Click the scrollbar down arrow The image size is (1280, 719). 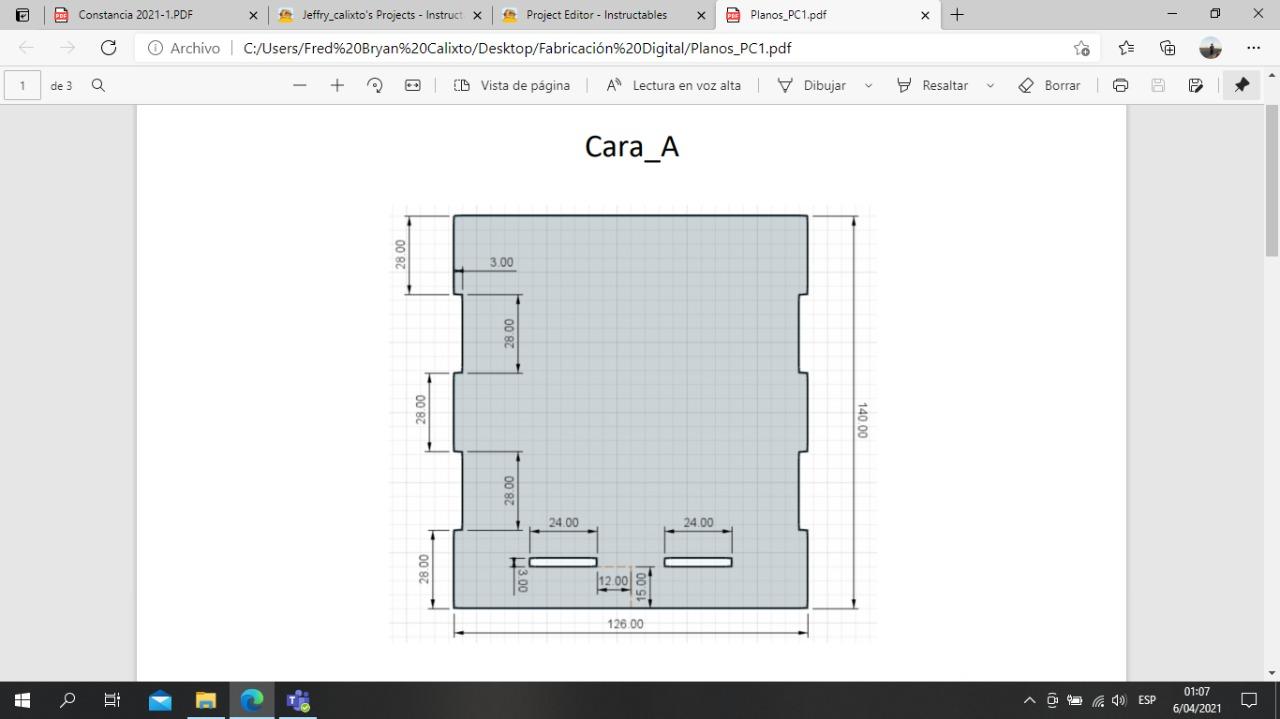pos(1272,673)
